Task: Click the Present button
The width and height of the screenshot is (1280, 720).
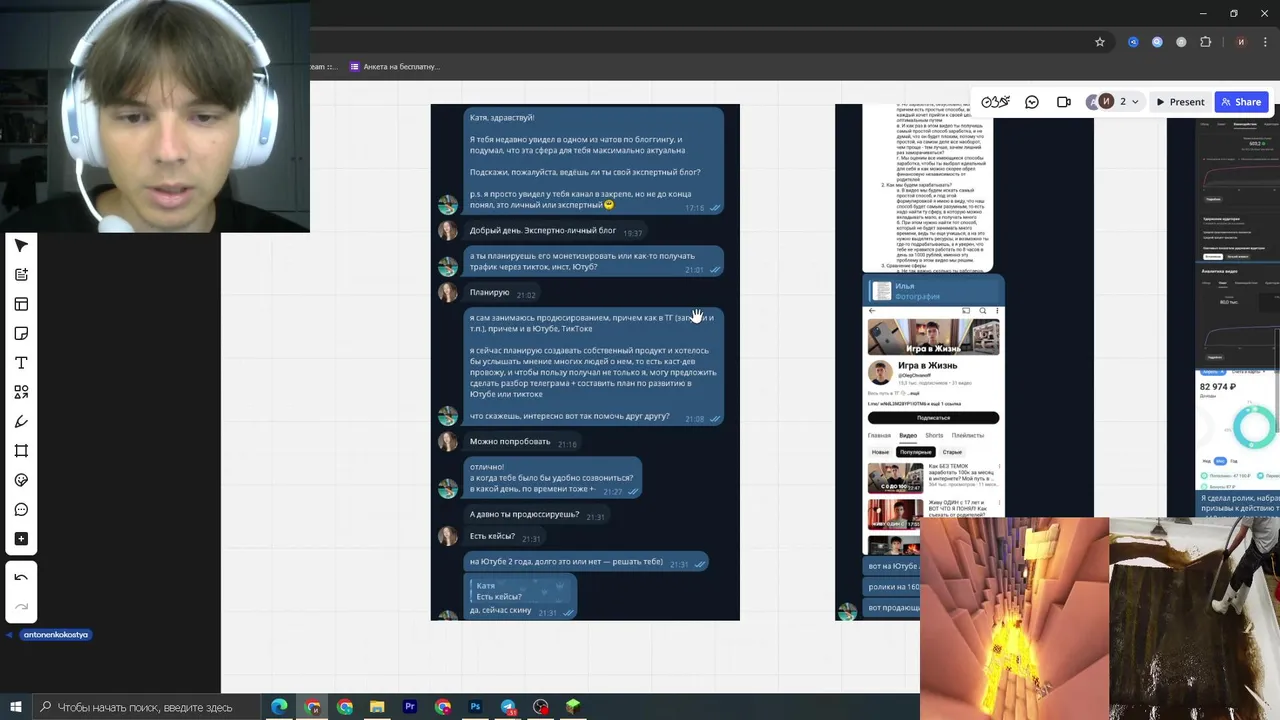Action: tap(1180, 102)
